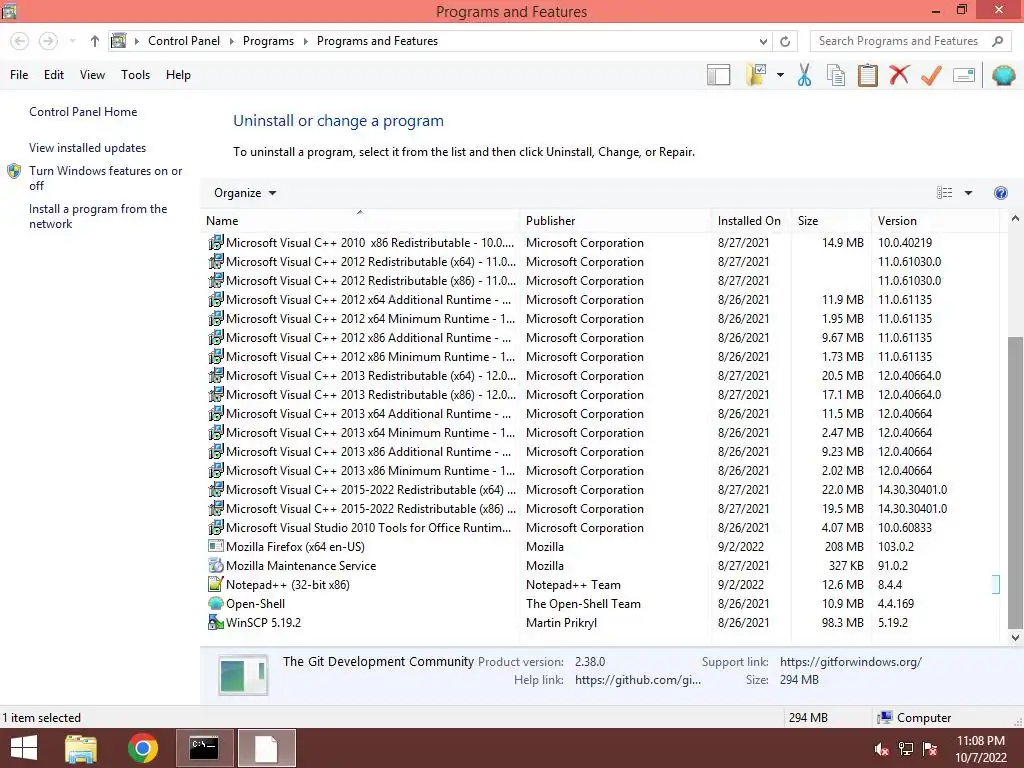Image resolution: width=1024 pixels, height=768 pixels.
Task: Click the scrollbar down arrow
Action: click(1015, 637)
